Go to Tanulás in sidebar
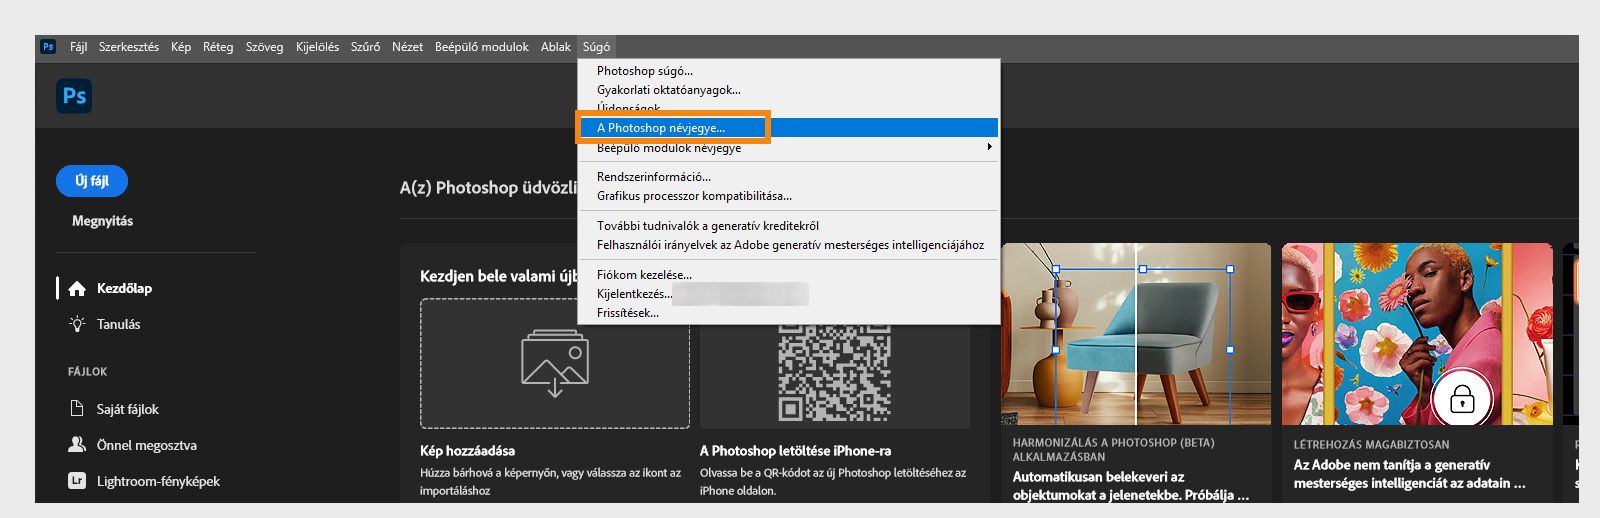The height and width of the screenshot is (518, 1600). tap(118, 324)
